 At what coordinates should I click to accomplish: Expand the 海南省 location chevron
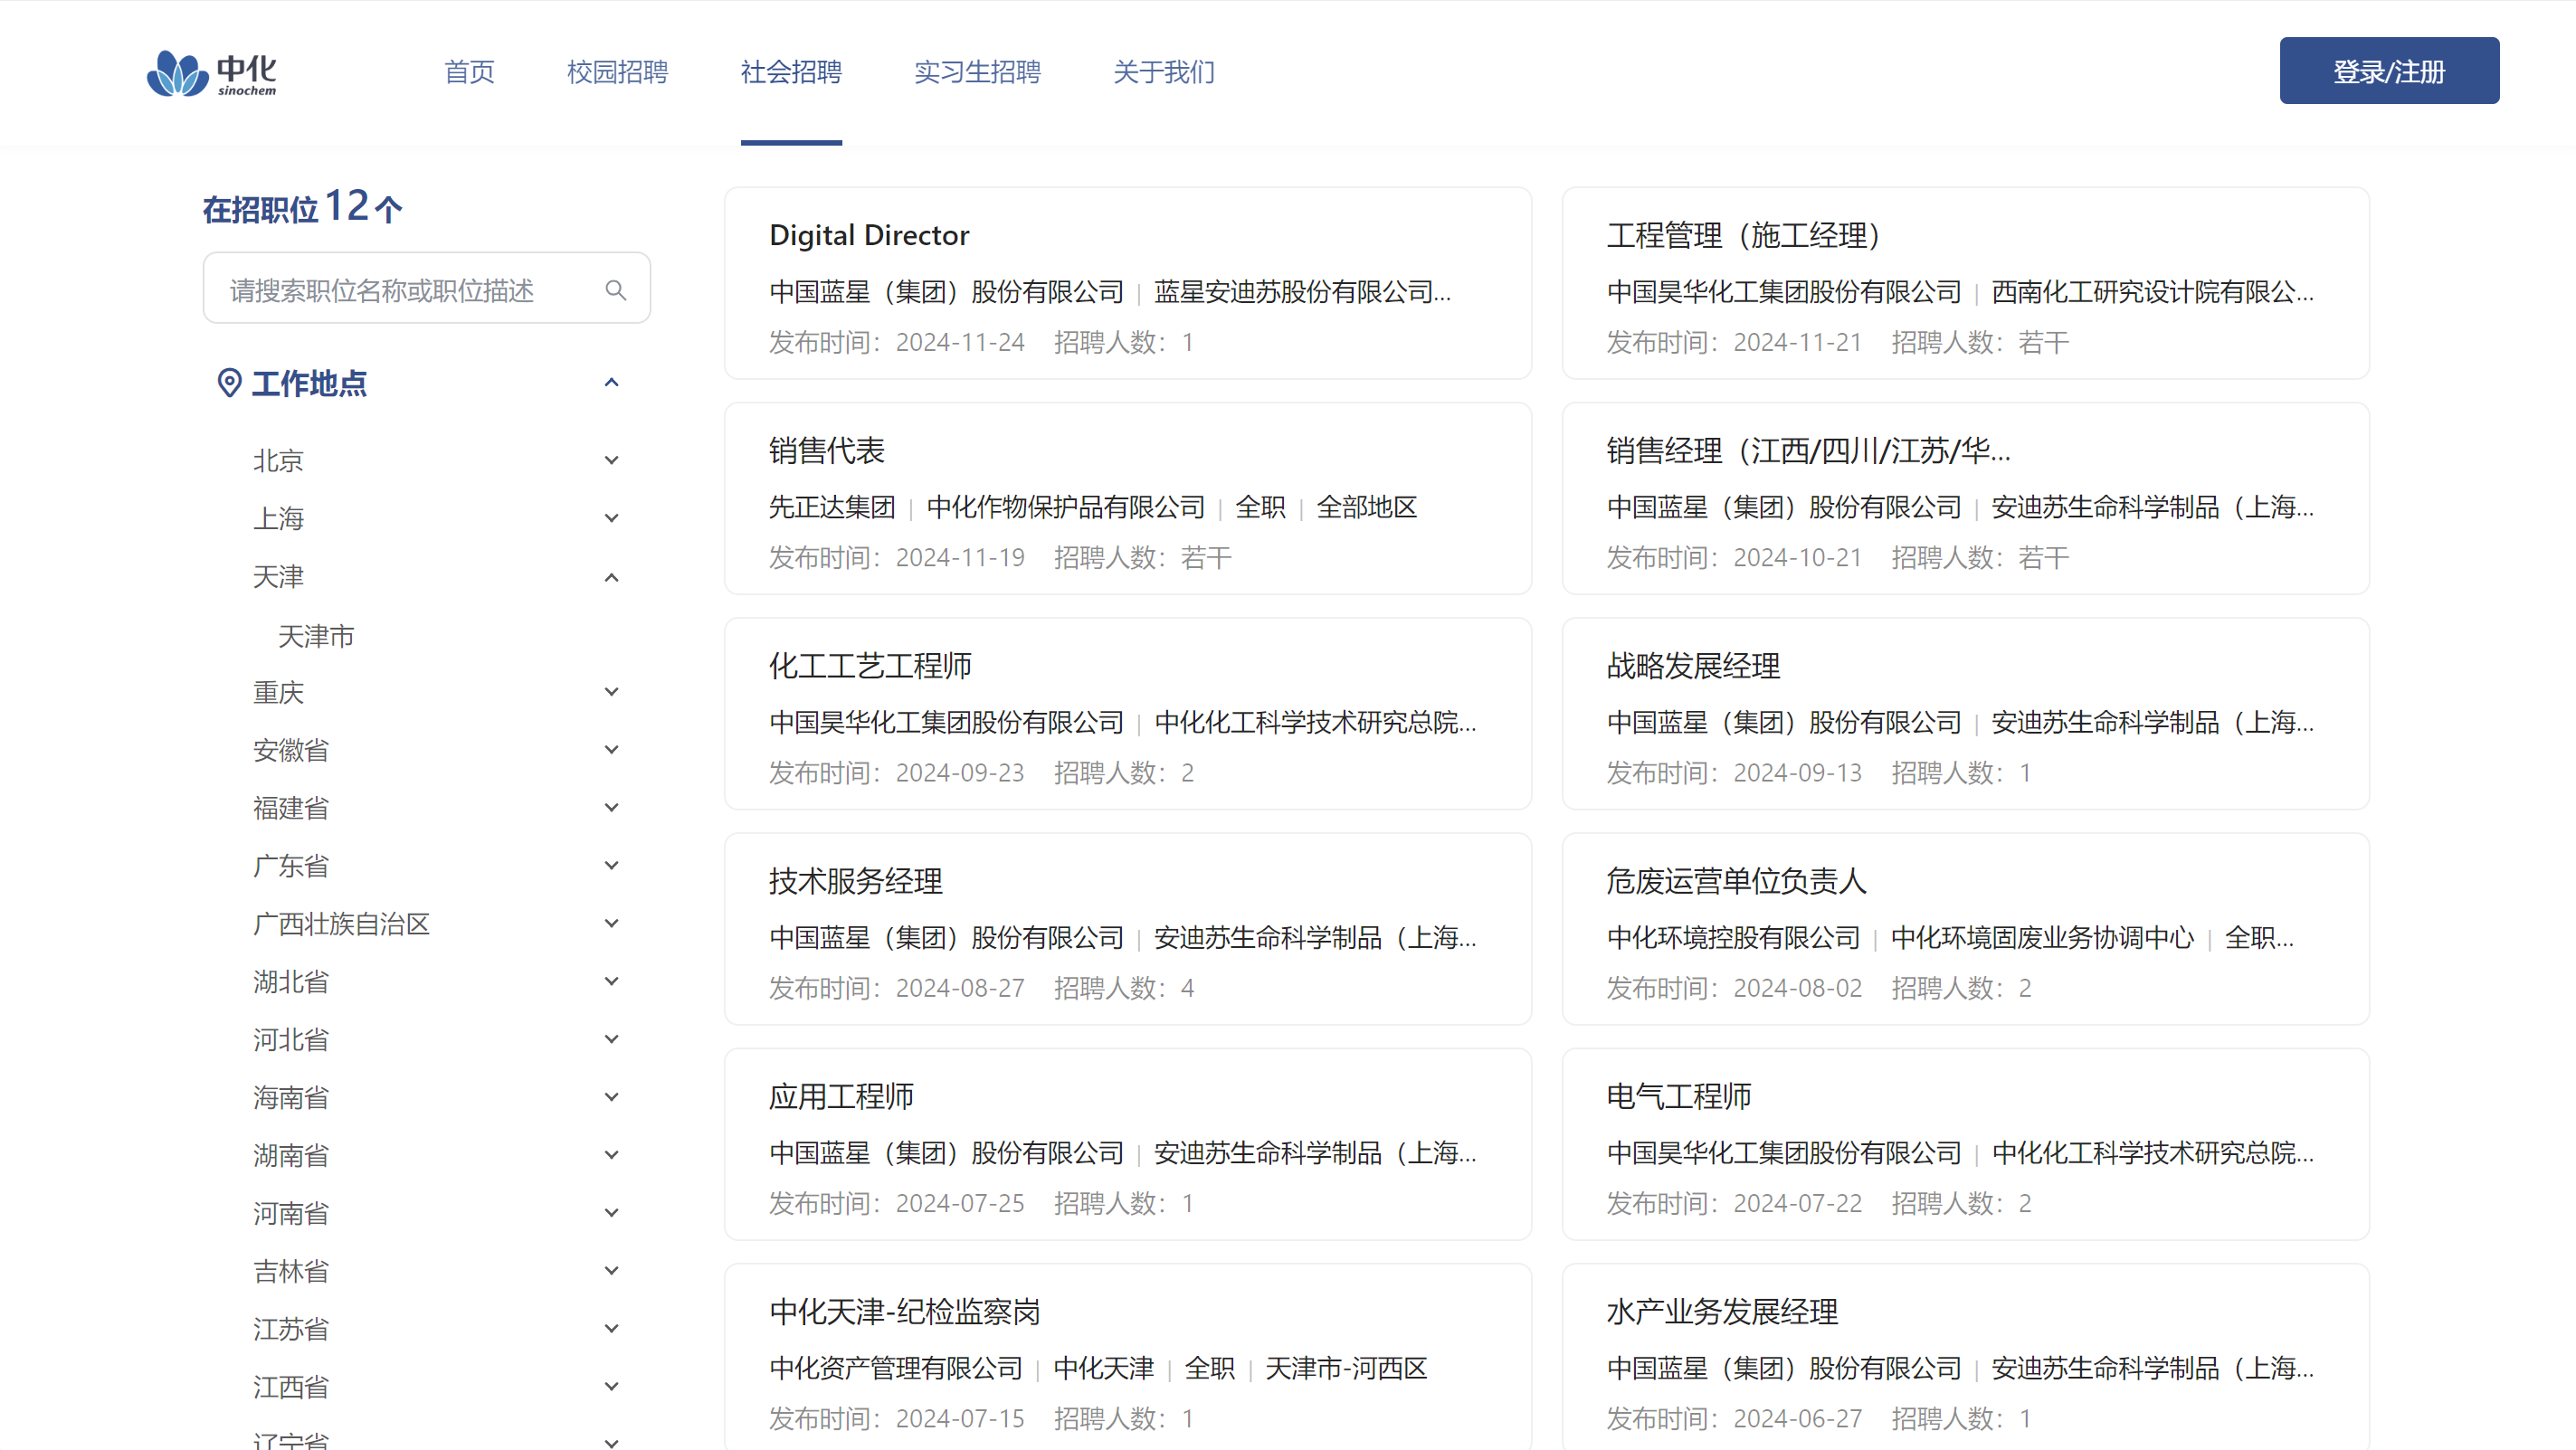click(x=612, y=1098)
